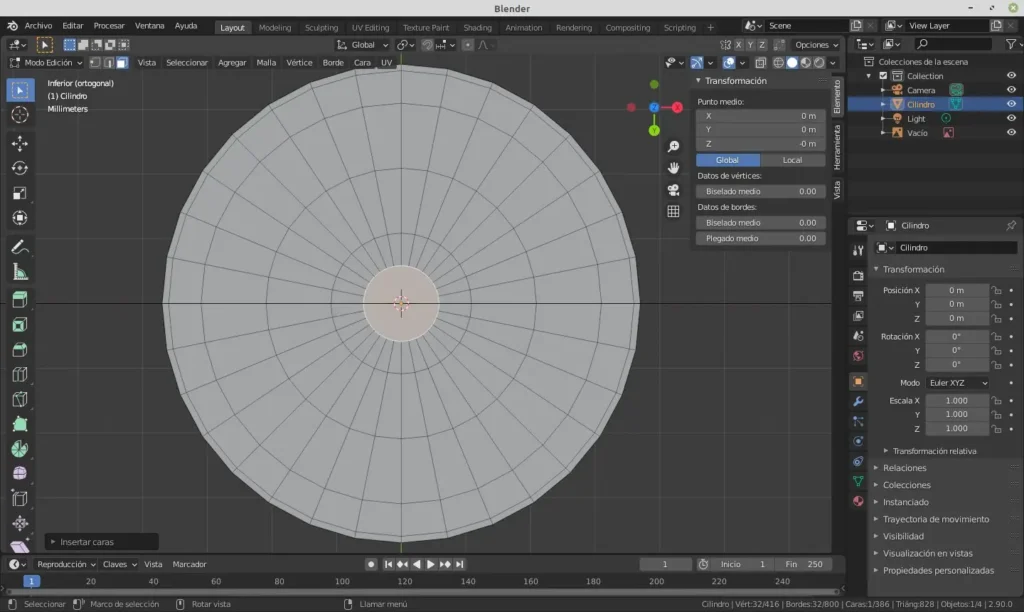Toggle visibility of Vacío in outliner

(1011, 132)
